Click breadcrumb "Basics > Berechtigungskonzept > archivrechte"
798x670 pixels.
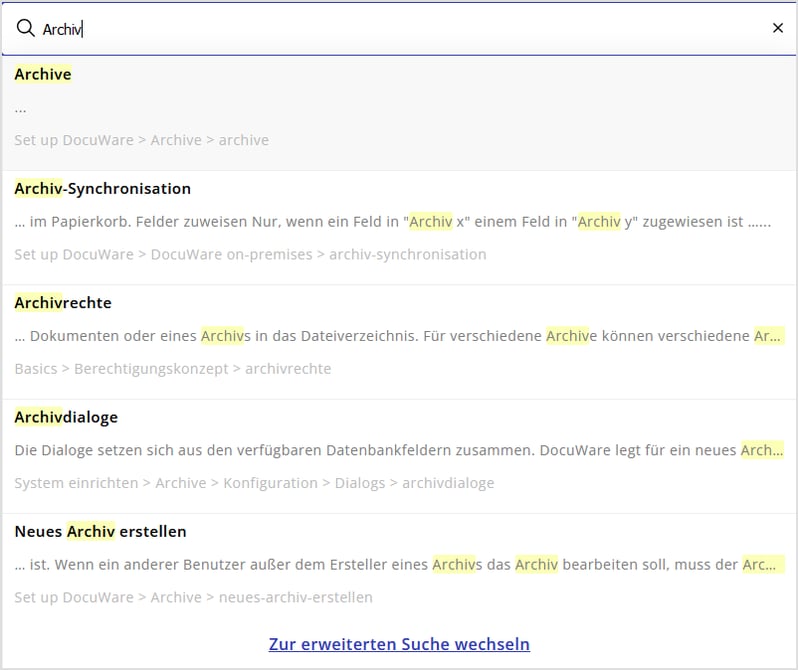[x=172, y=368]
